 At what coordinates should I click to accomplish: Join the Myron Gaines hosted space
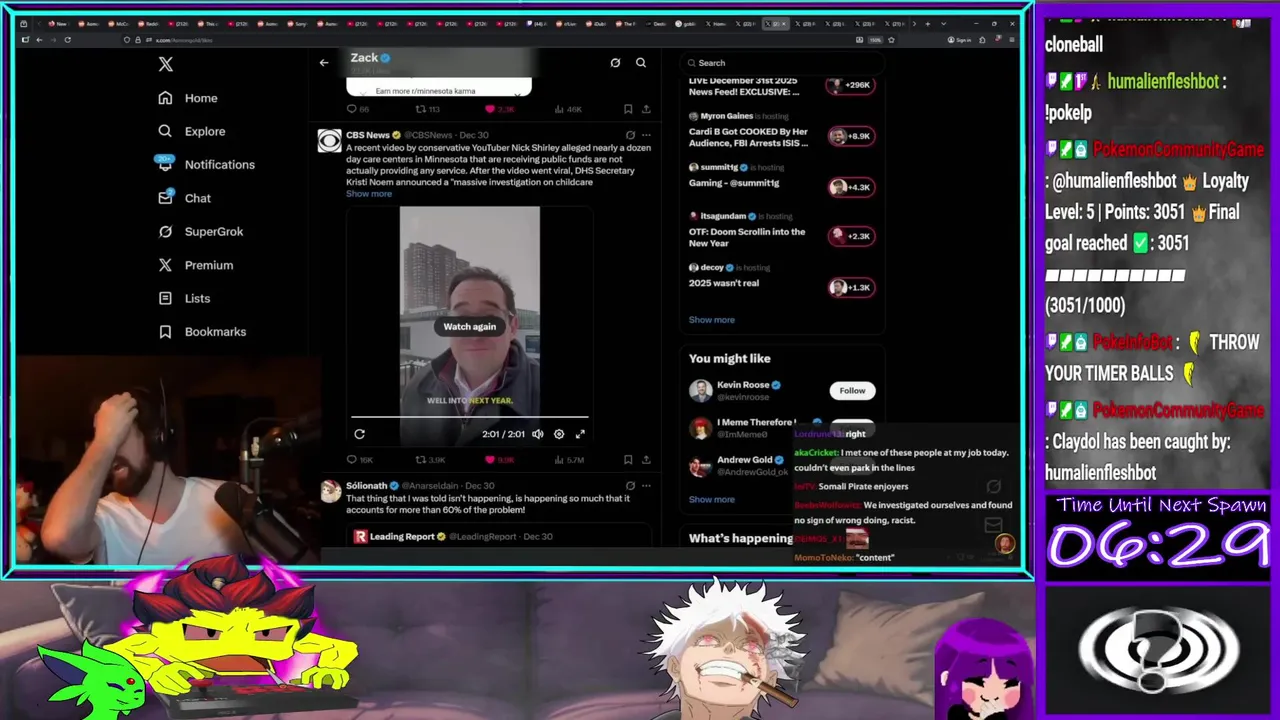point(749,136)
